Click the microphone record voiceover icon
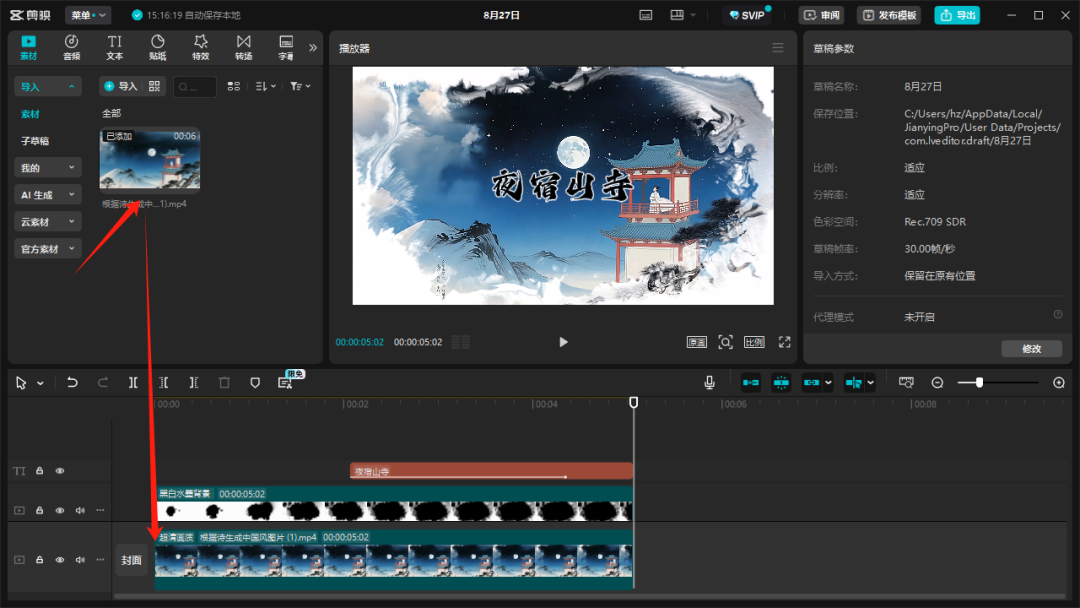Image resolution: width=1080 pixels, height=608 pixels. (x=709, y=383)
